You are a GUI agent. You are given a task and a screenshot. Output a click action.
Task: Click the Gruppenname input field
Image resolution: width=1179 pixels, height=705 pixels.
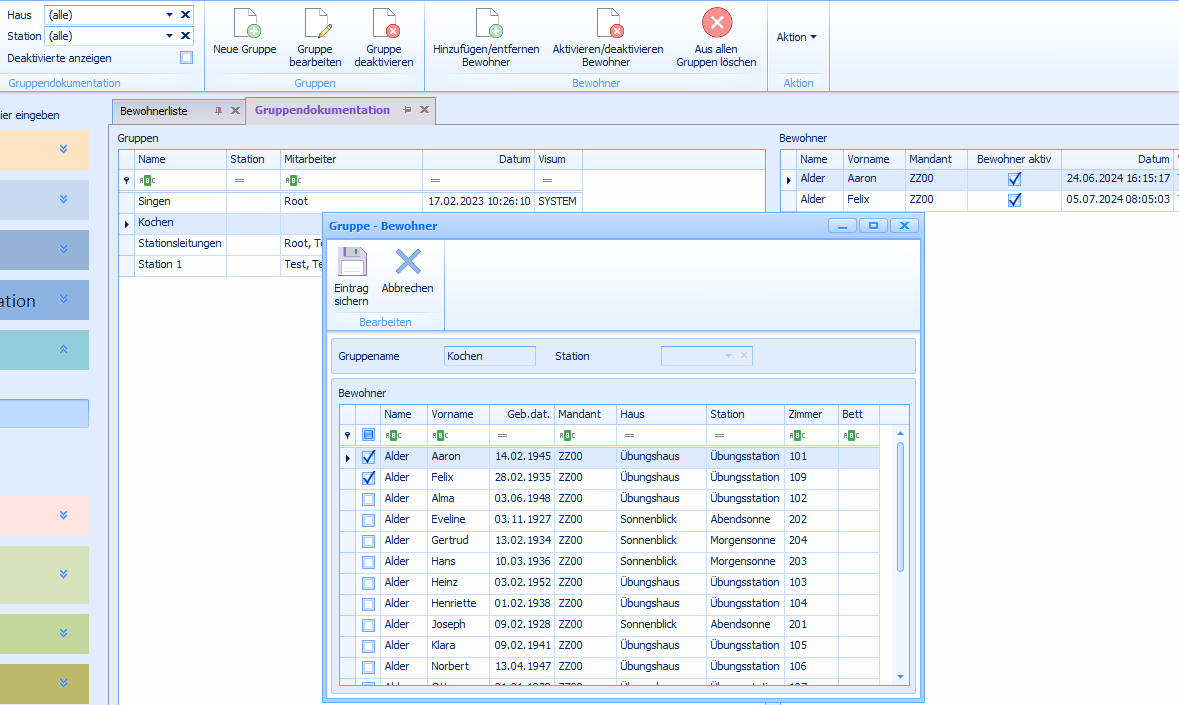489,356
